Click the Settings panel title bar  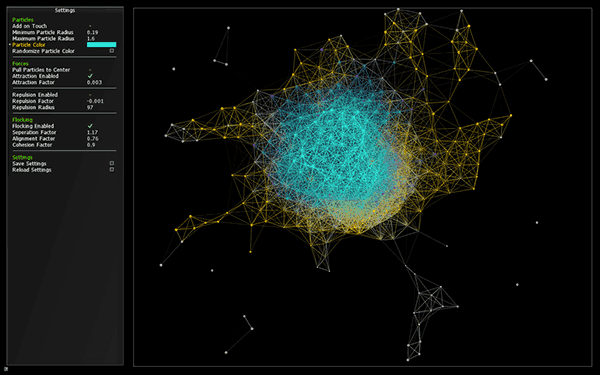pos(65,10)
